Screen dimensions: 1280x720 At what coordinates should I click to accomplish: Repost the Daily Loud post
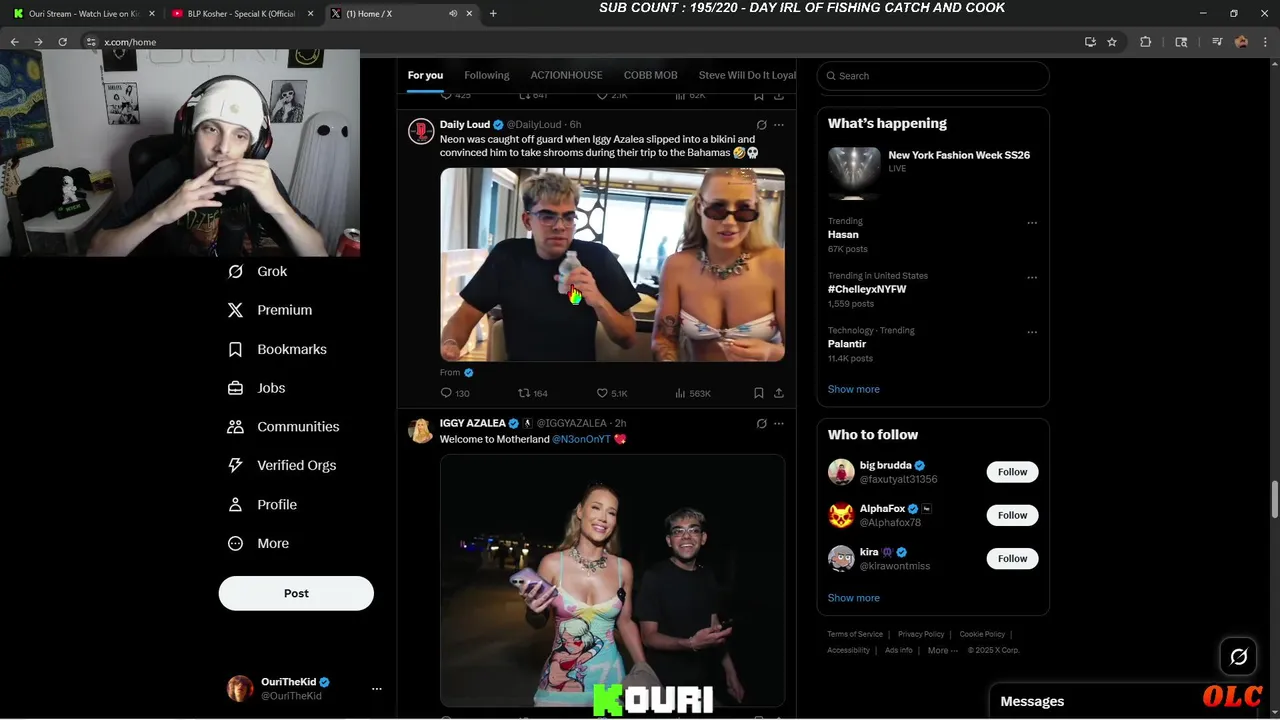532,393
